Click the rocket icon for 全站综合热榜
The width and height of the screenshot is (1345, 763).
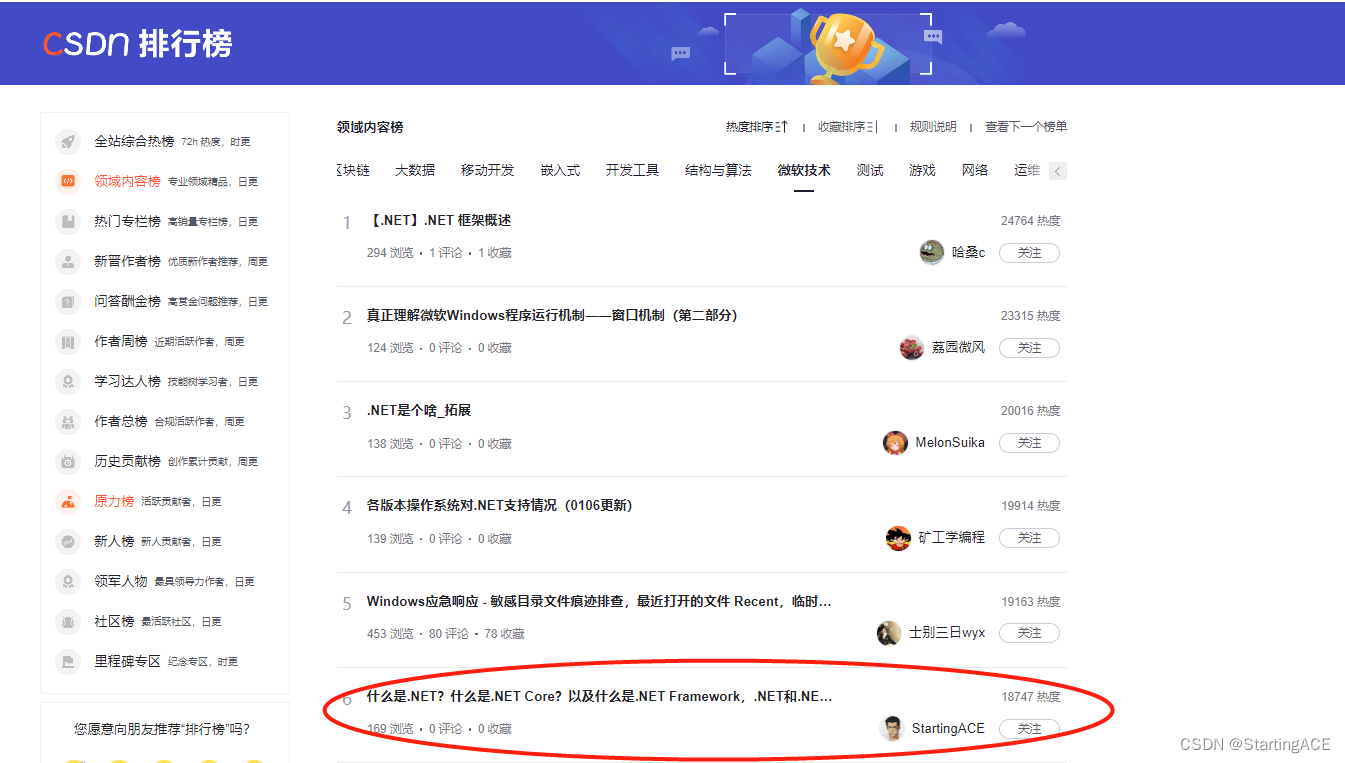pos(68,141)
